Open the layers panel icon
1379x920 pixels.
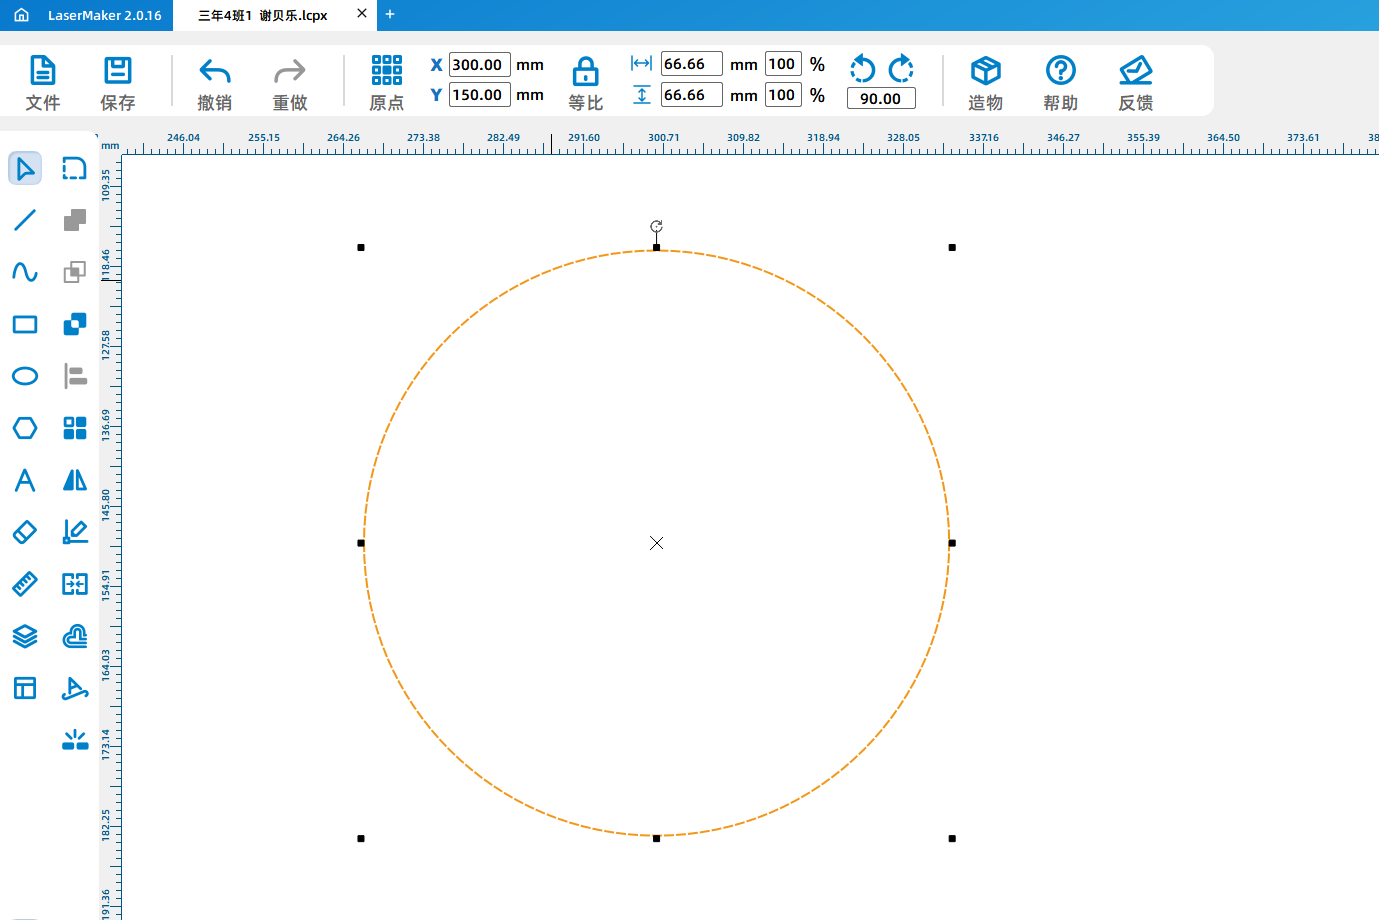[25, 636]
